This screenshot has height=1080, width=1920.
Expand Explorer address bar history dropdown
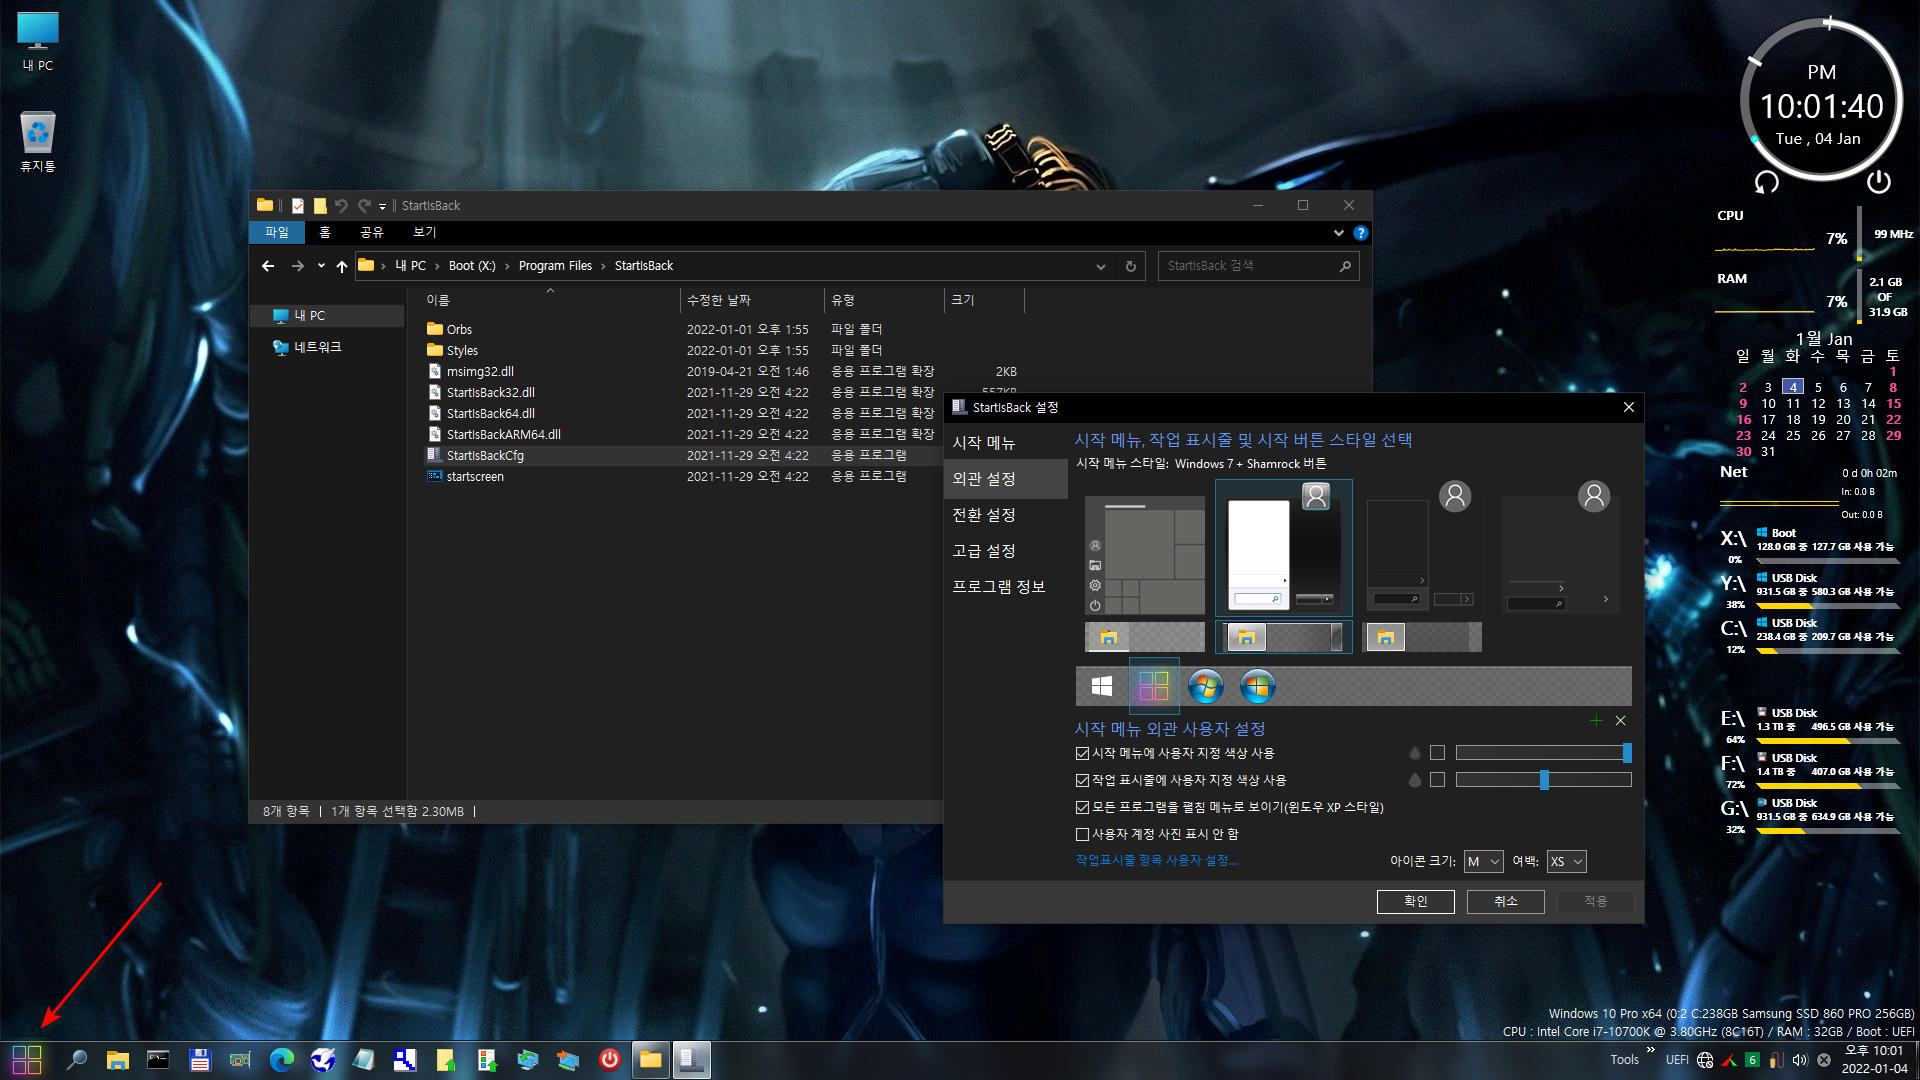tap(1101, 266)
